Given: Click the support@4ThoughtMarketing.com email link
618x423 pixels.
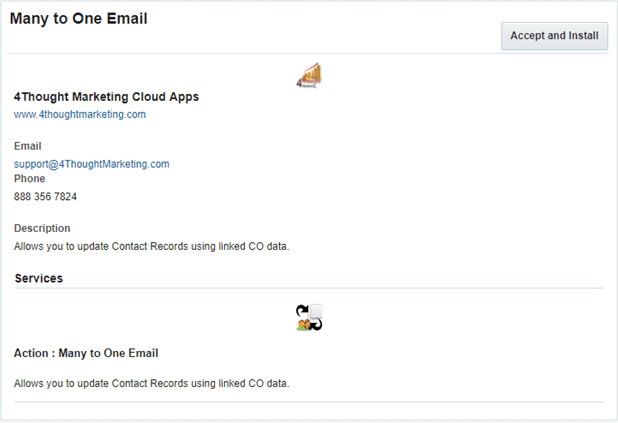Looking at the screenshot, I should pos(91,164).
